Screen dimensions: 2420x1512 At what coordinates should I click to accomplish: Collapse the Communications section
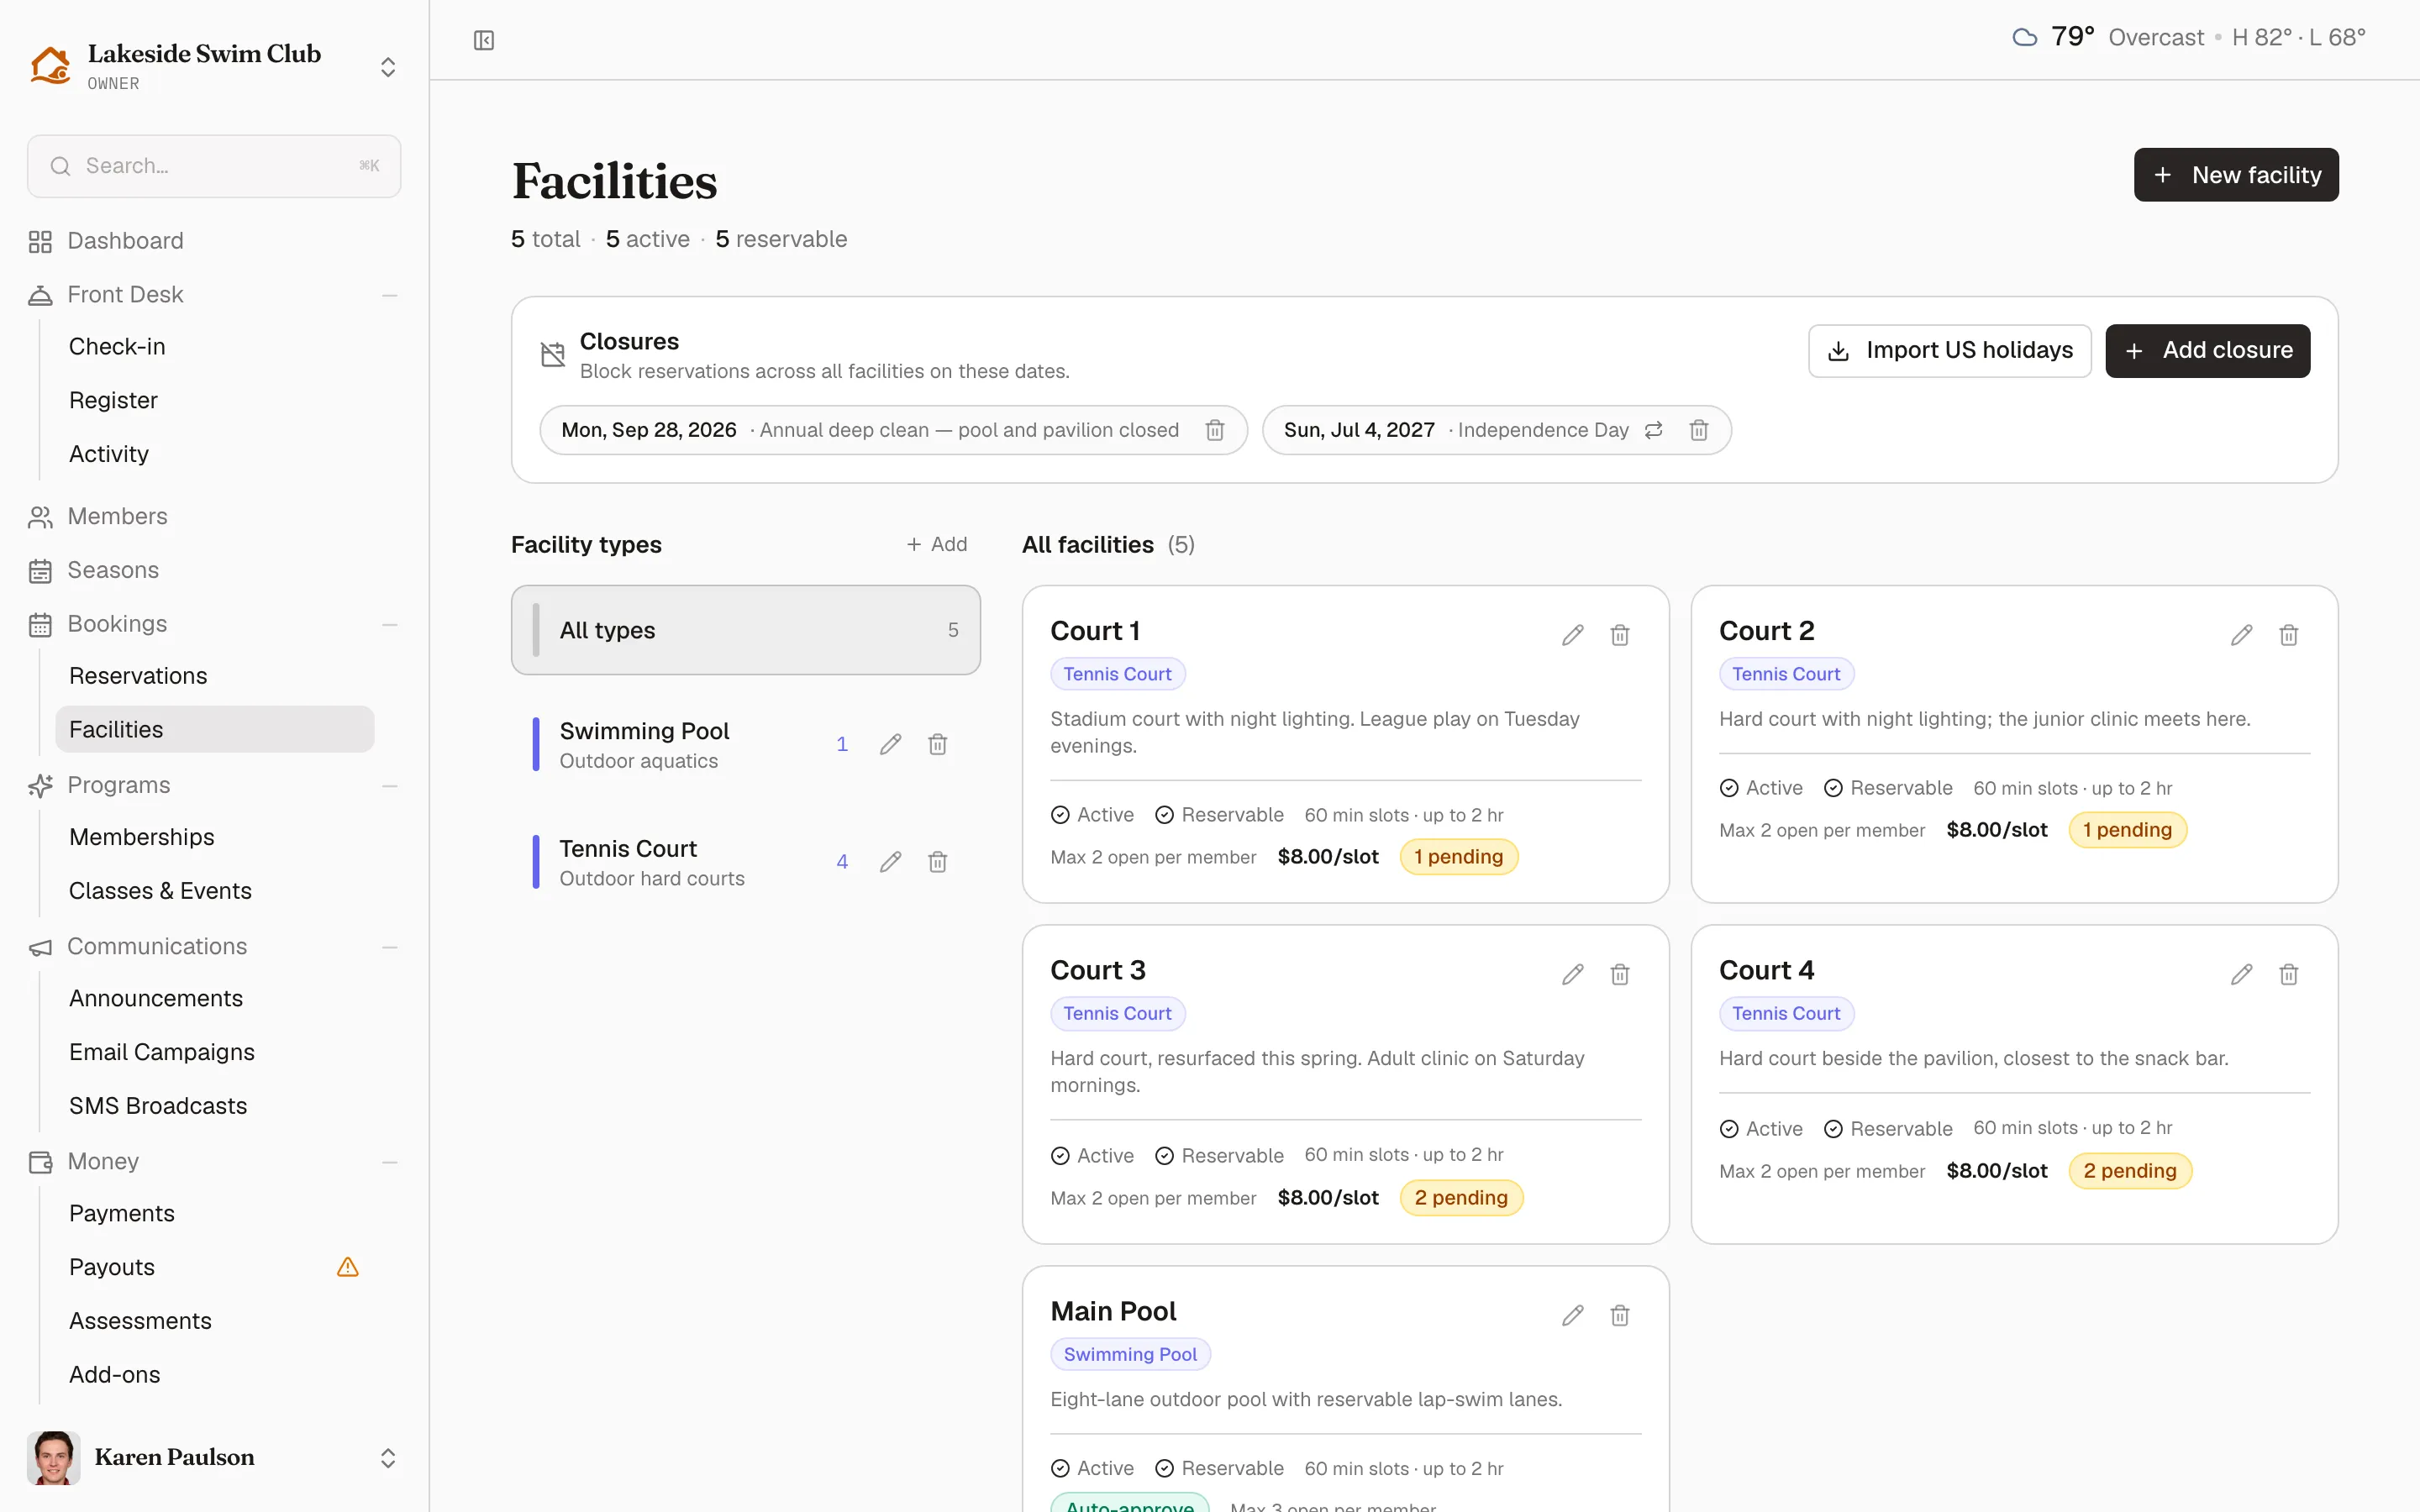(390, 947)
